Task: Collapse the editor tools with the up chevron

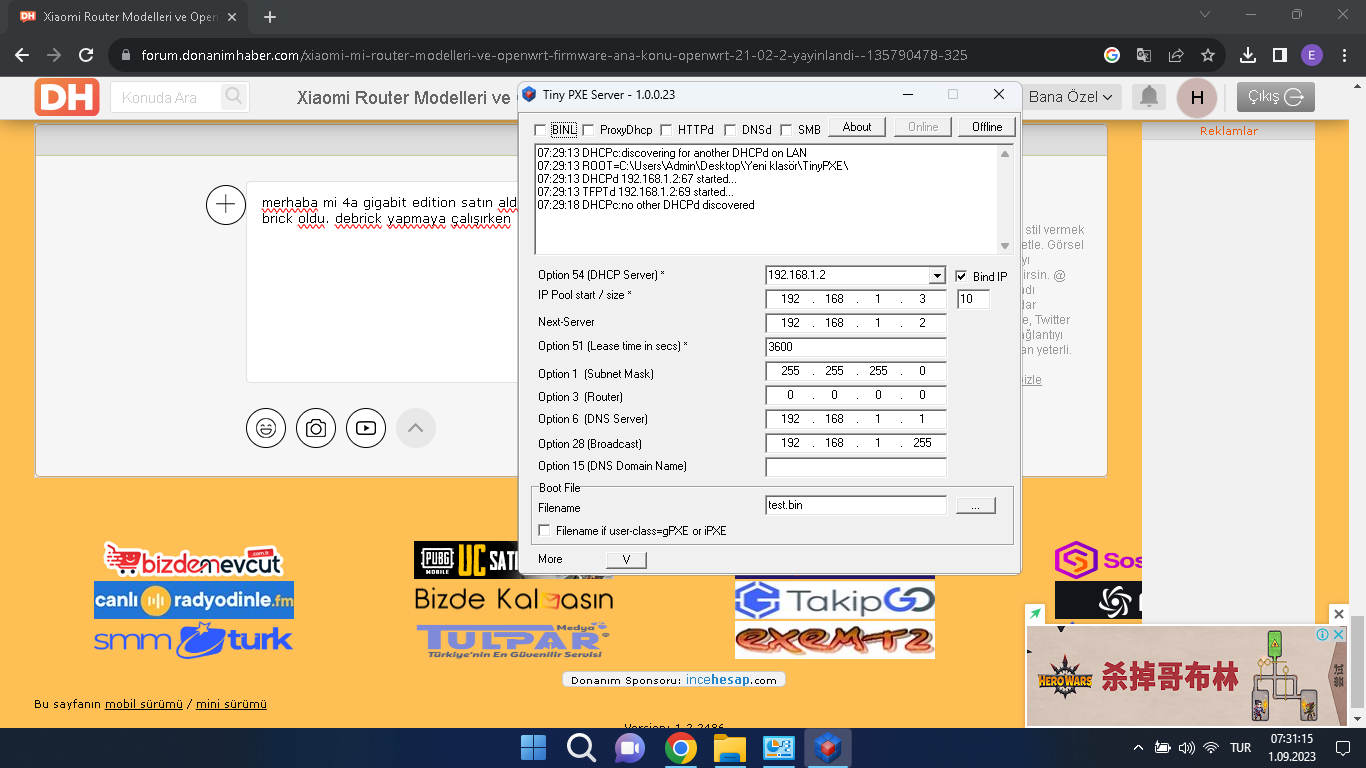Action: [x=416, y=428]
